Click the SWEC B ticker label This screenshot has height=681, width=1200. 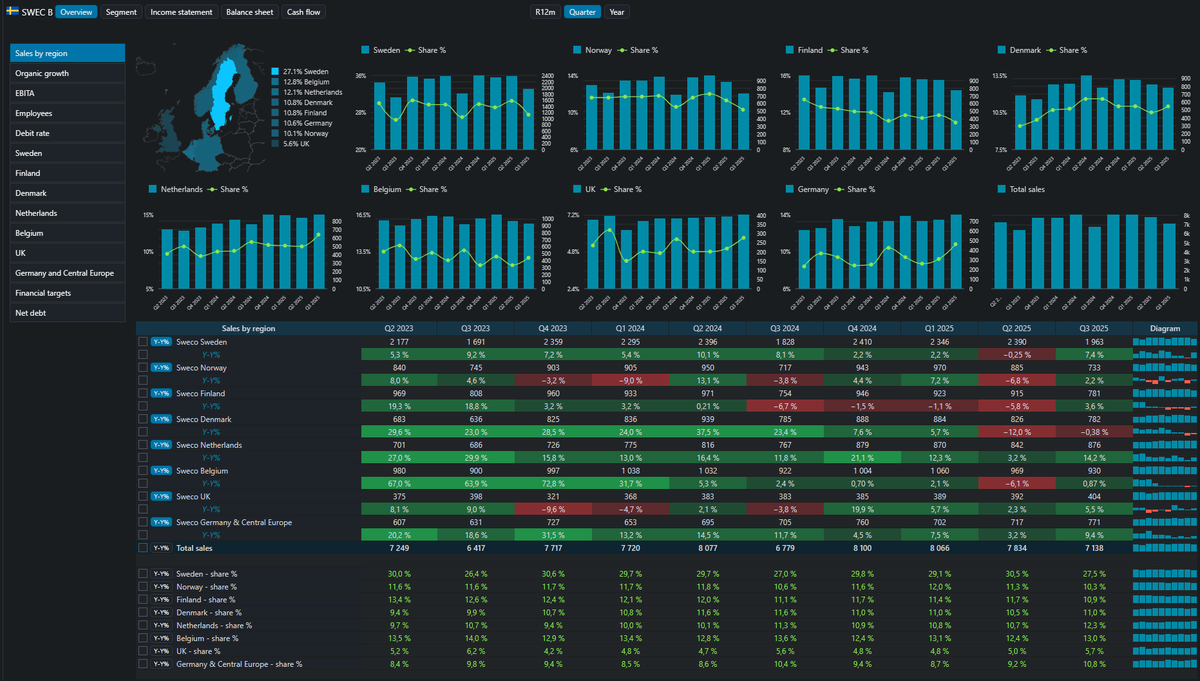[37, 12]
